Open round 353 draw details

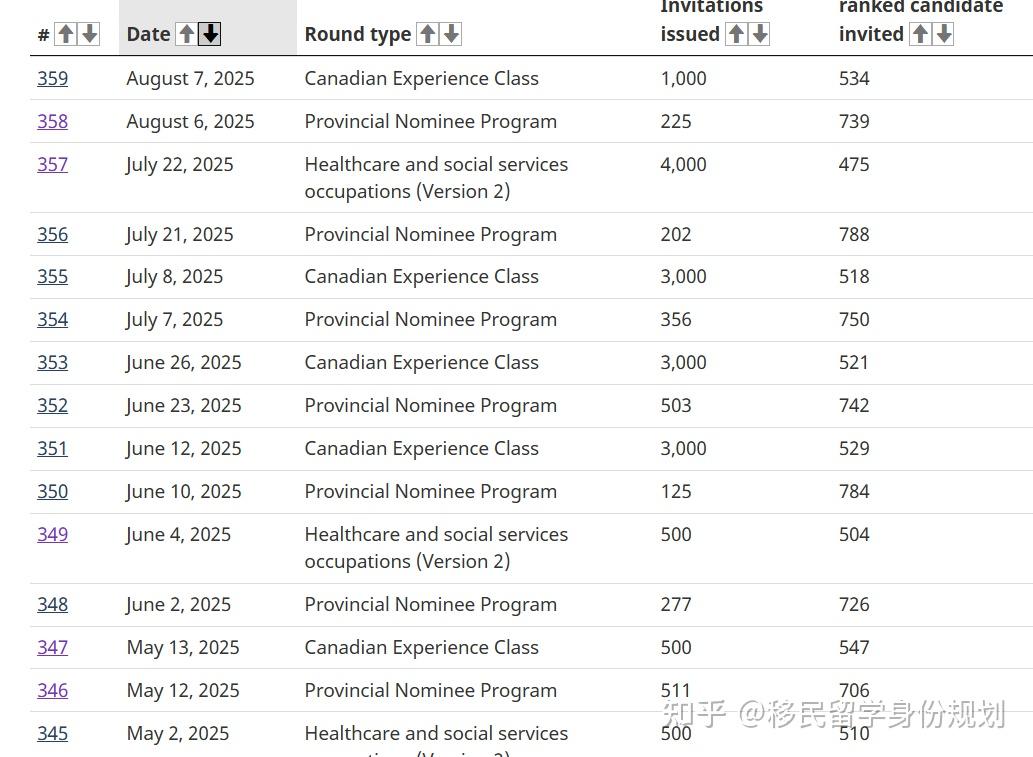coord(52,362)
